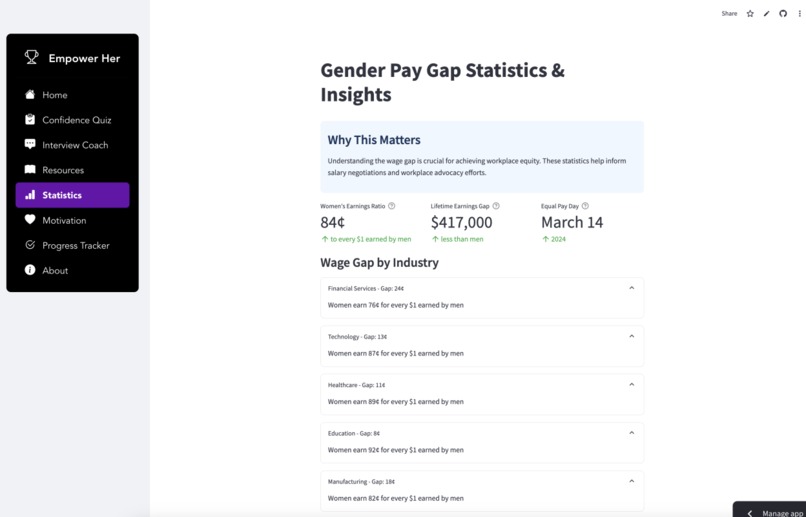Click the star favorite icon
Screen dimensions: 806x517
[750, 14]
